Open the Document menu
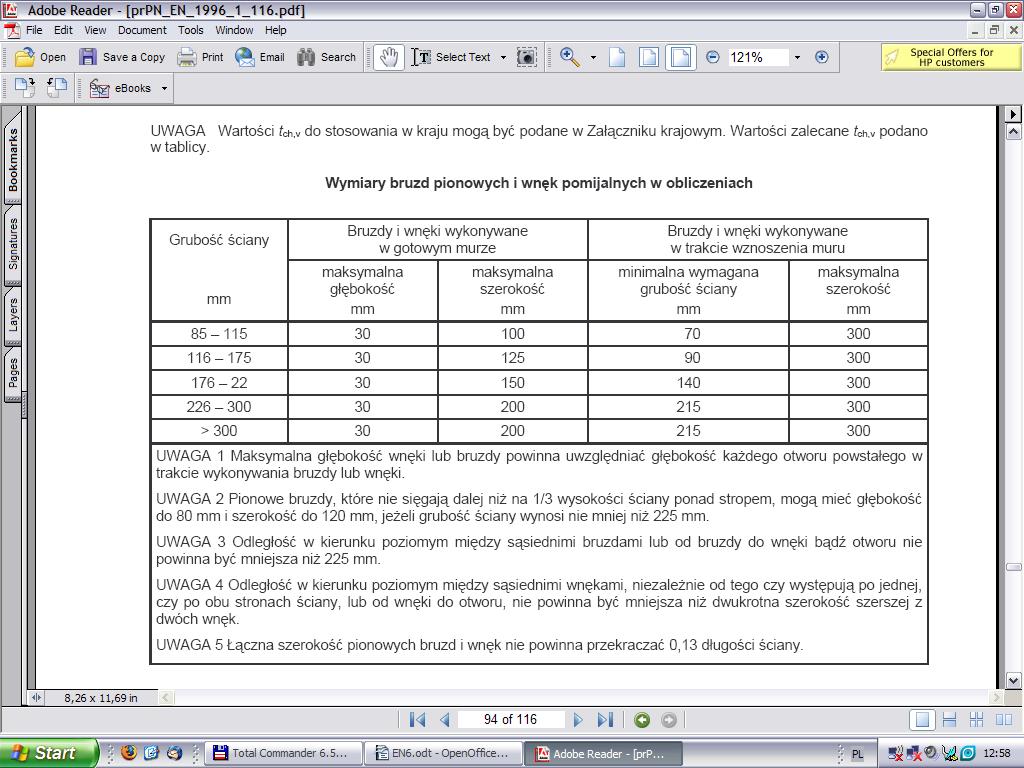This screenshot has height=768, width=1024. [x=142, y=30]
